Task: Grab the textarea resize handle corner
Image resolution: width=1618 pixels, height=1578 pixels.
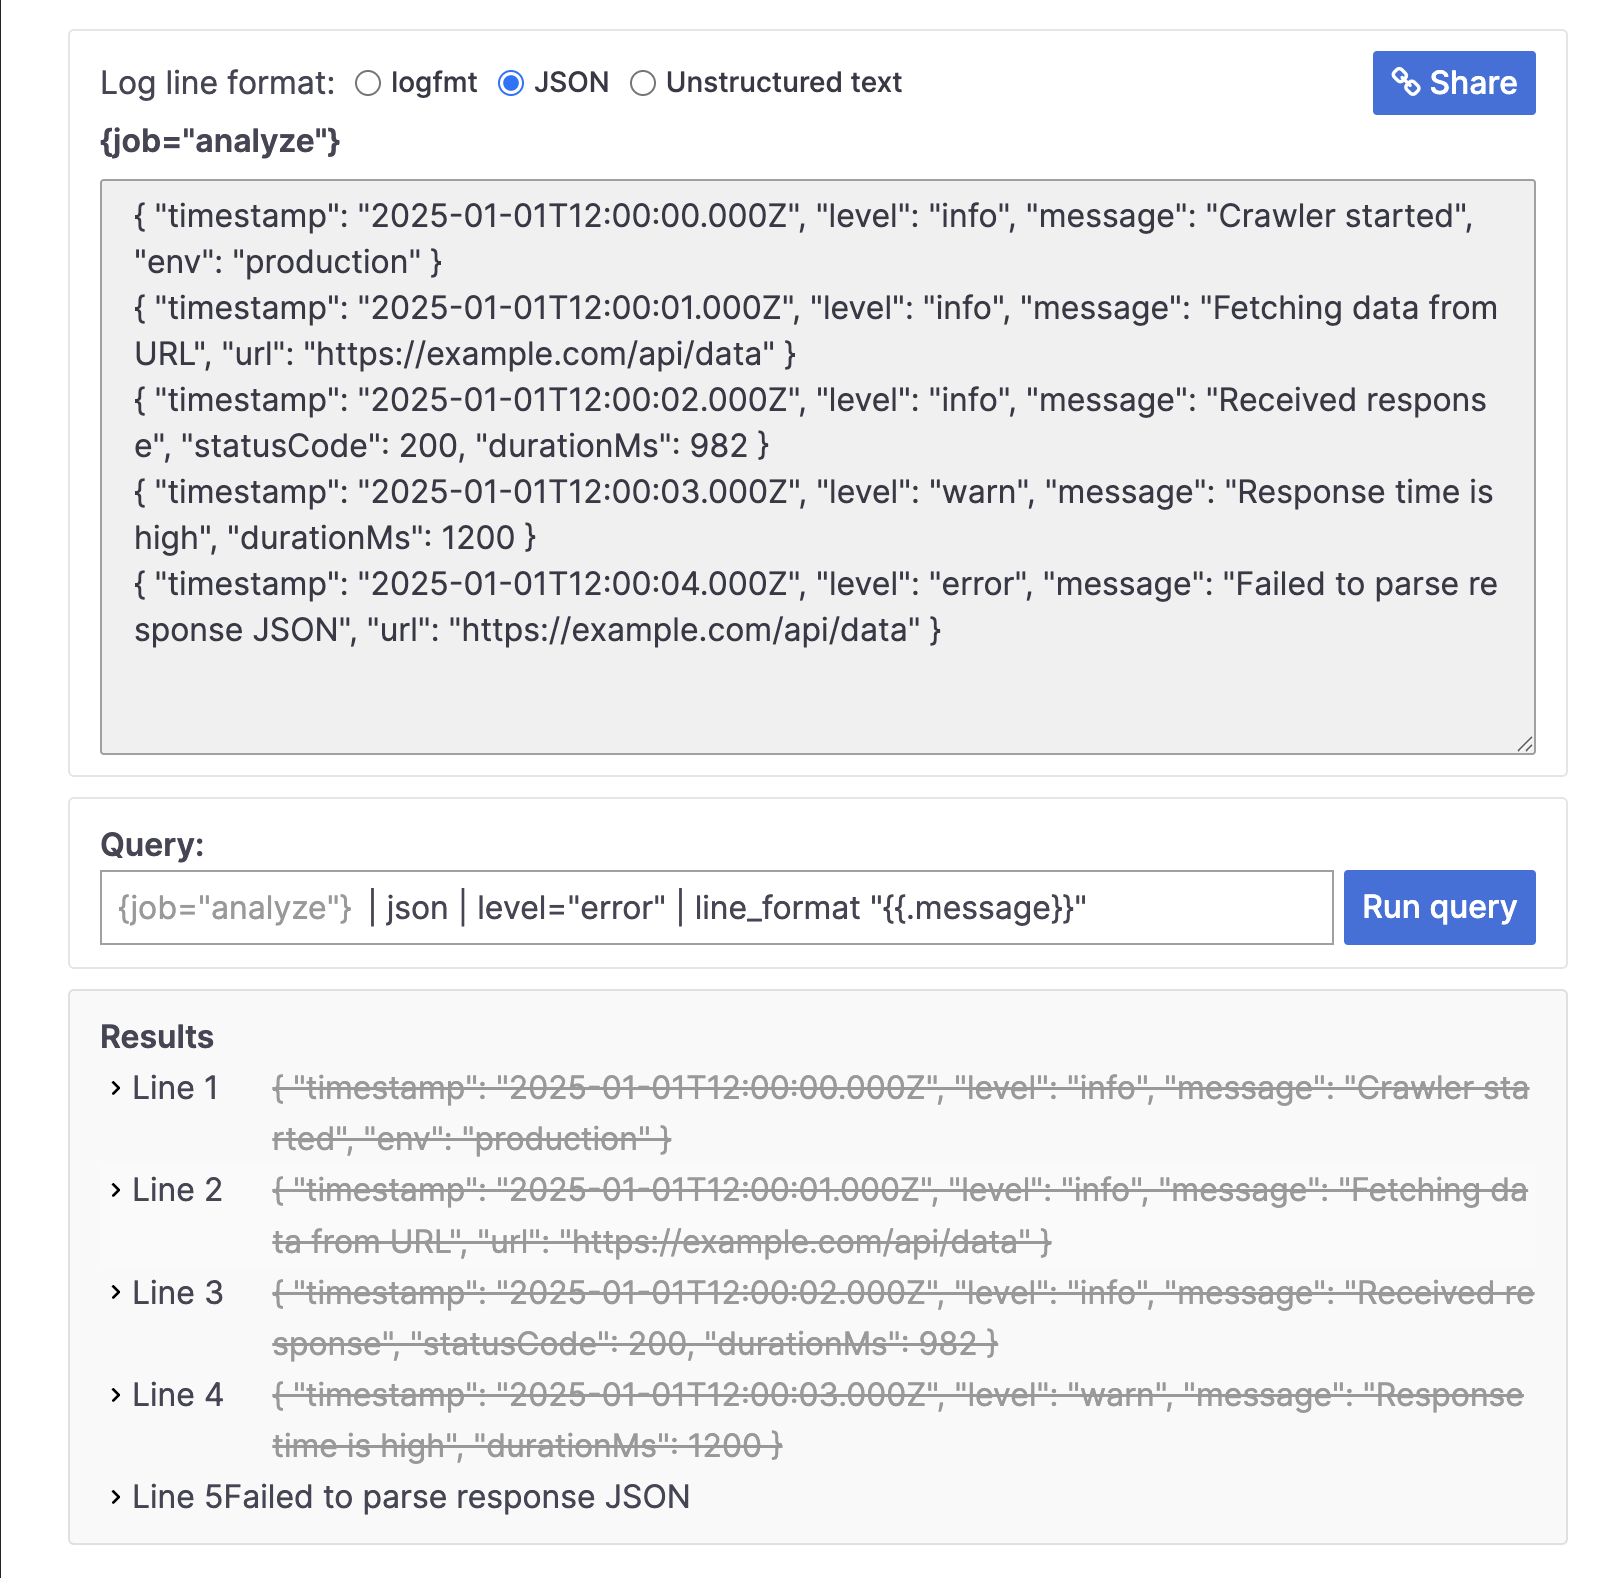Action: 1525,744
